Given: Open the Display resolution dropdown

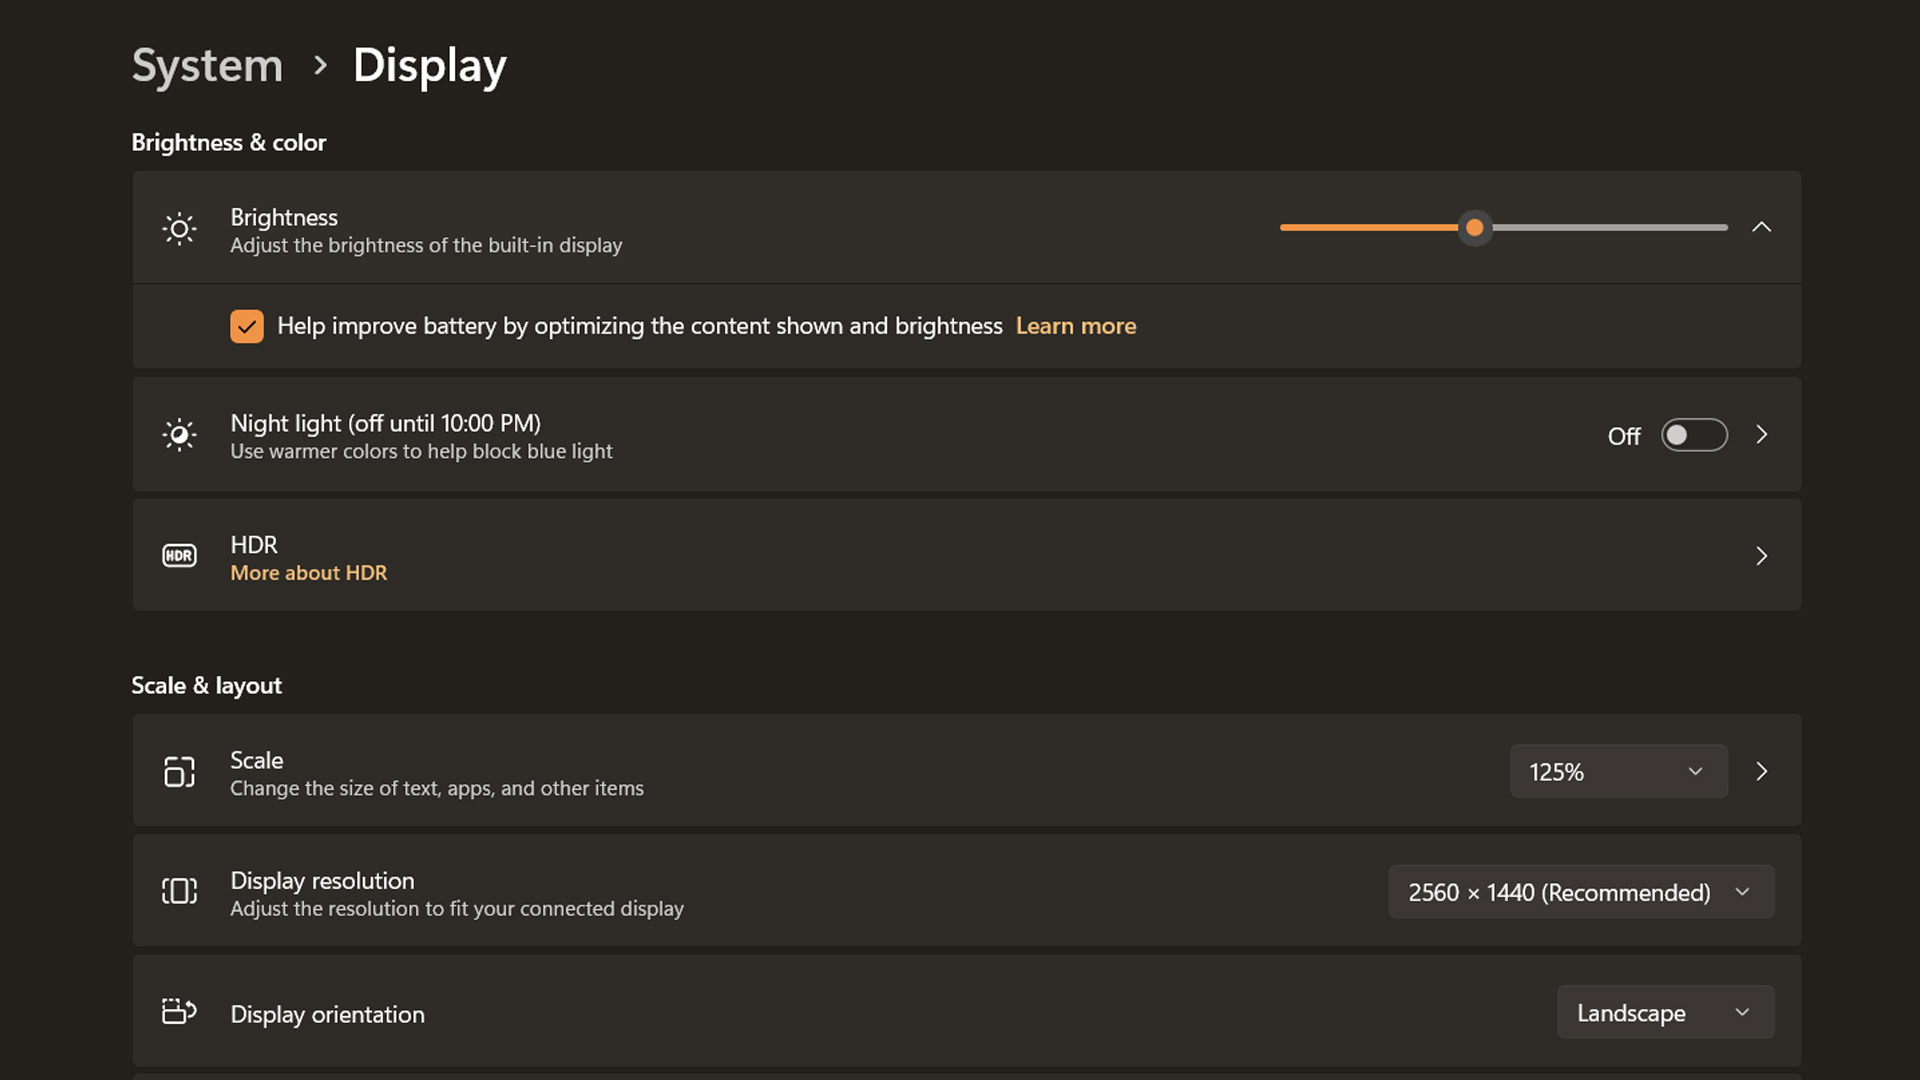Looking at the screenshot, I should pyautogui.click(x=1580, y=892).
